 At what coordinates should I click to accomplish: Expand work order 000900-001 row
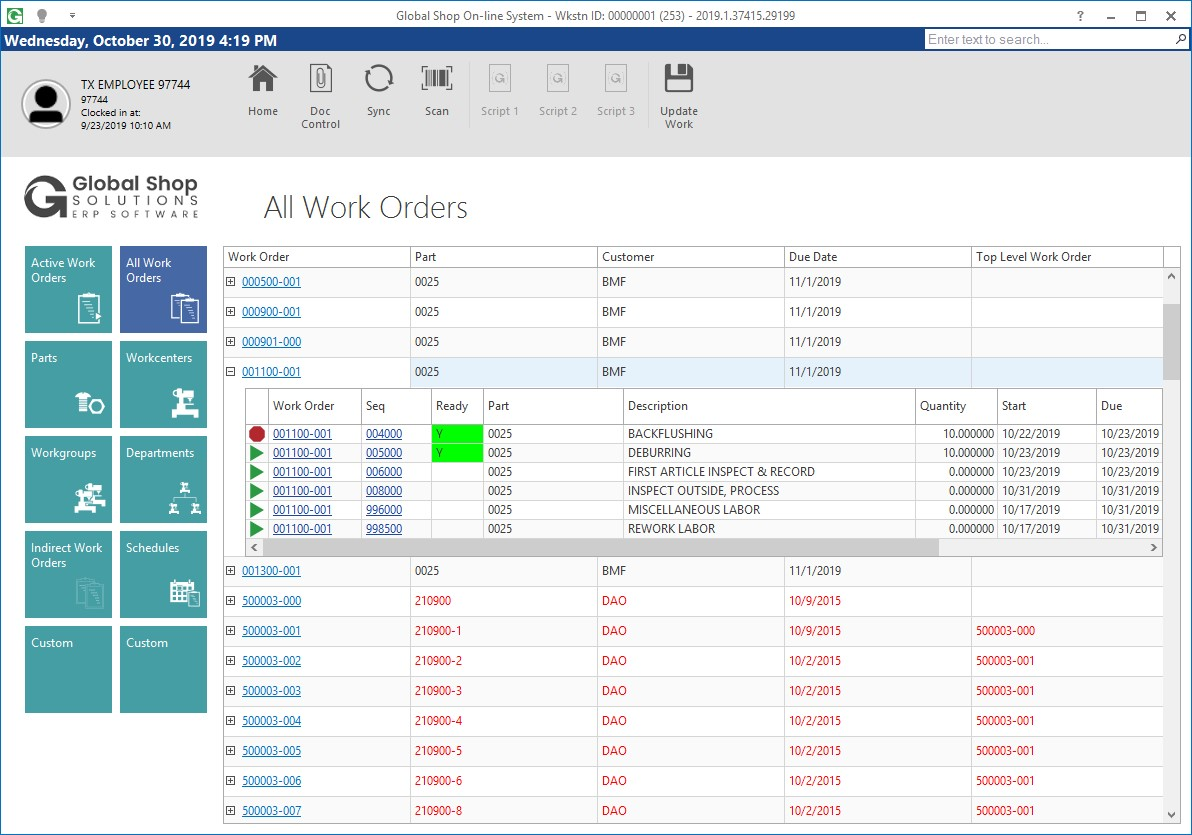point(230,312)
